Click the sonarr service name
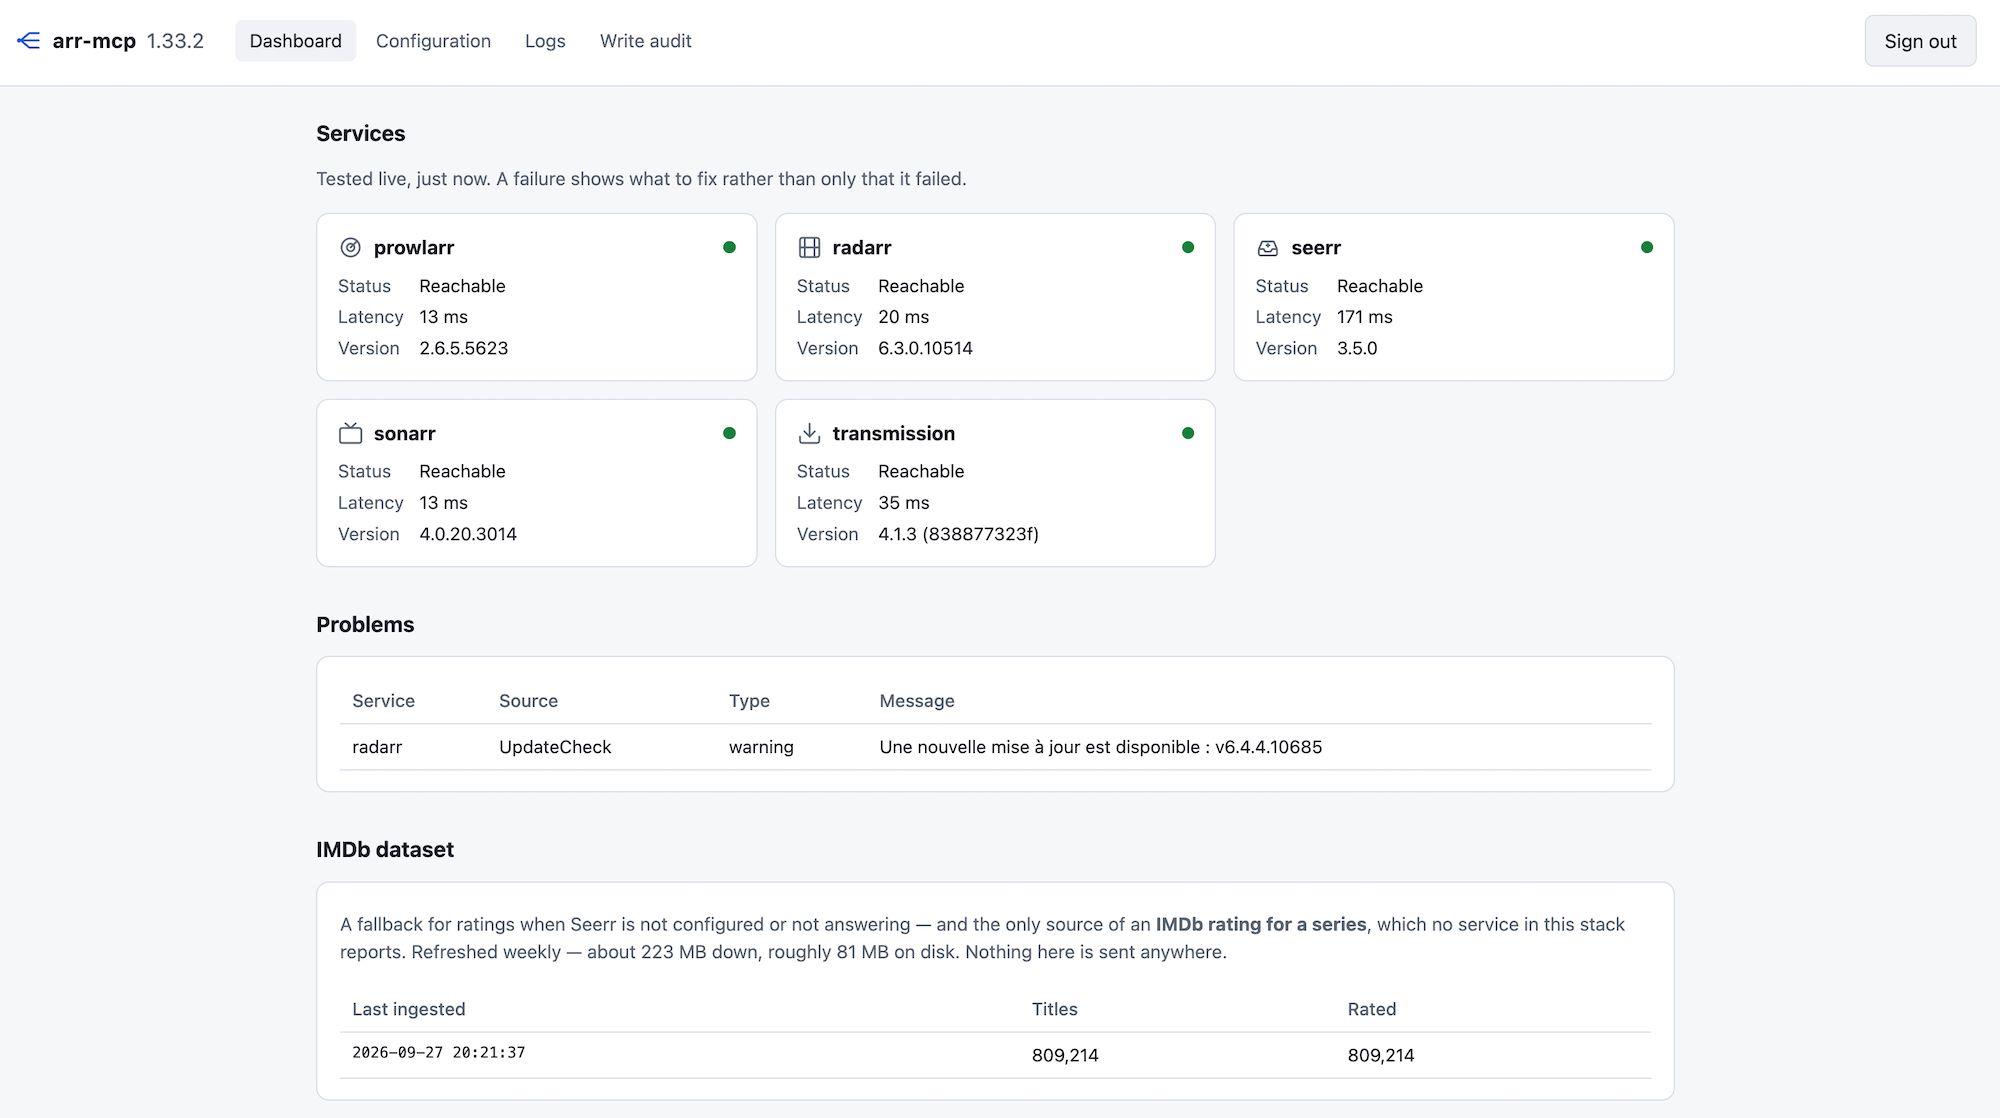 point(405,433)
